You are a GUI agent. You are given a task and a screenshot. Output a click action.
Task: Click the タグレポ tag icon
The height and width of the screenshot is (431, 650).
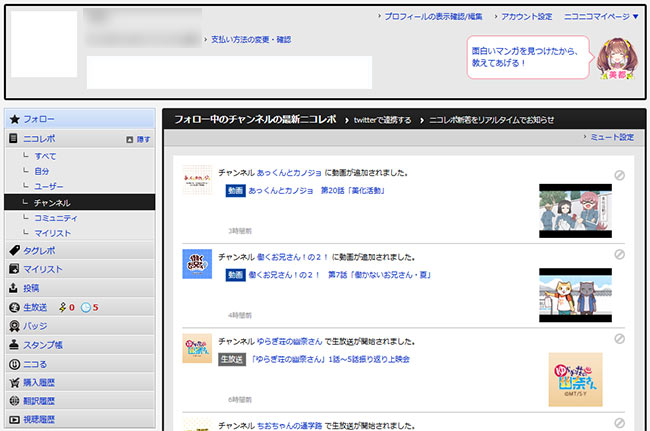point(15,250)
